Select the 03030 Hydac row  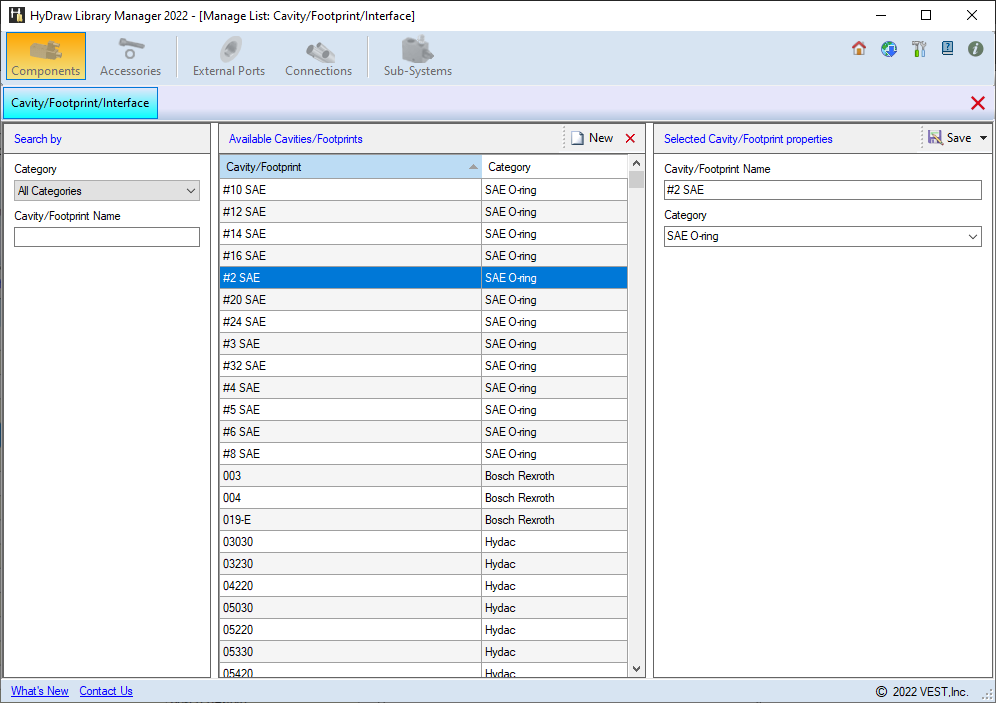(x=423, y=542)
